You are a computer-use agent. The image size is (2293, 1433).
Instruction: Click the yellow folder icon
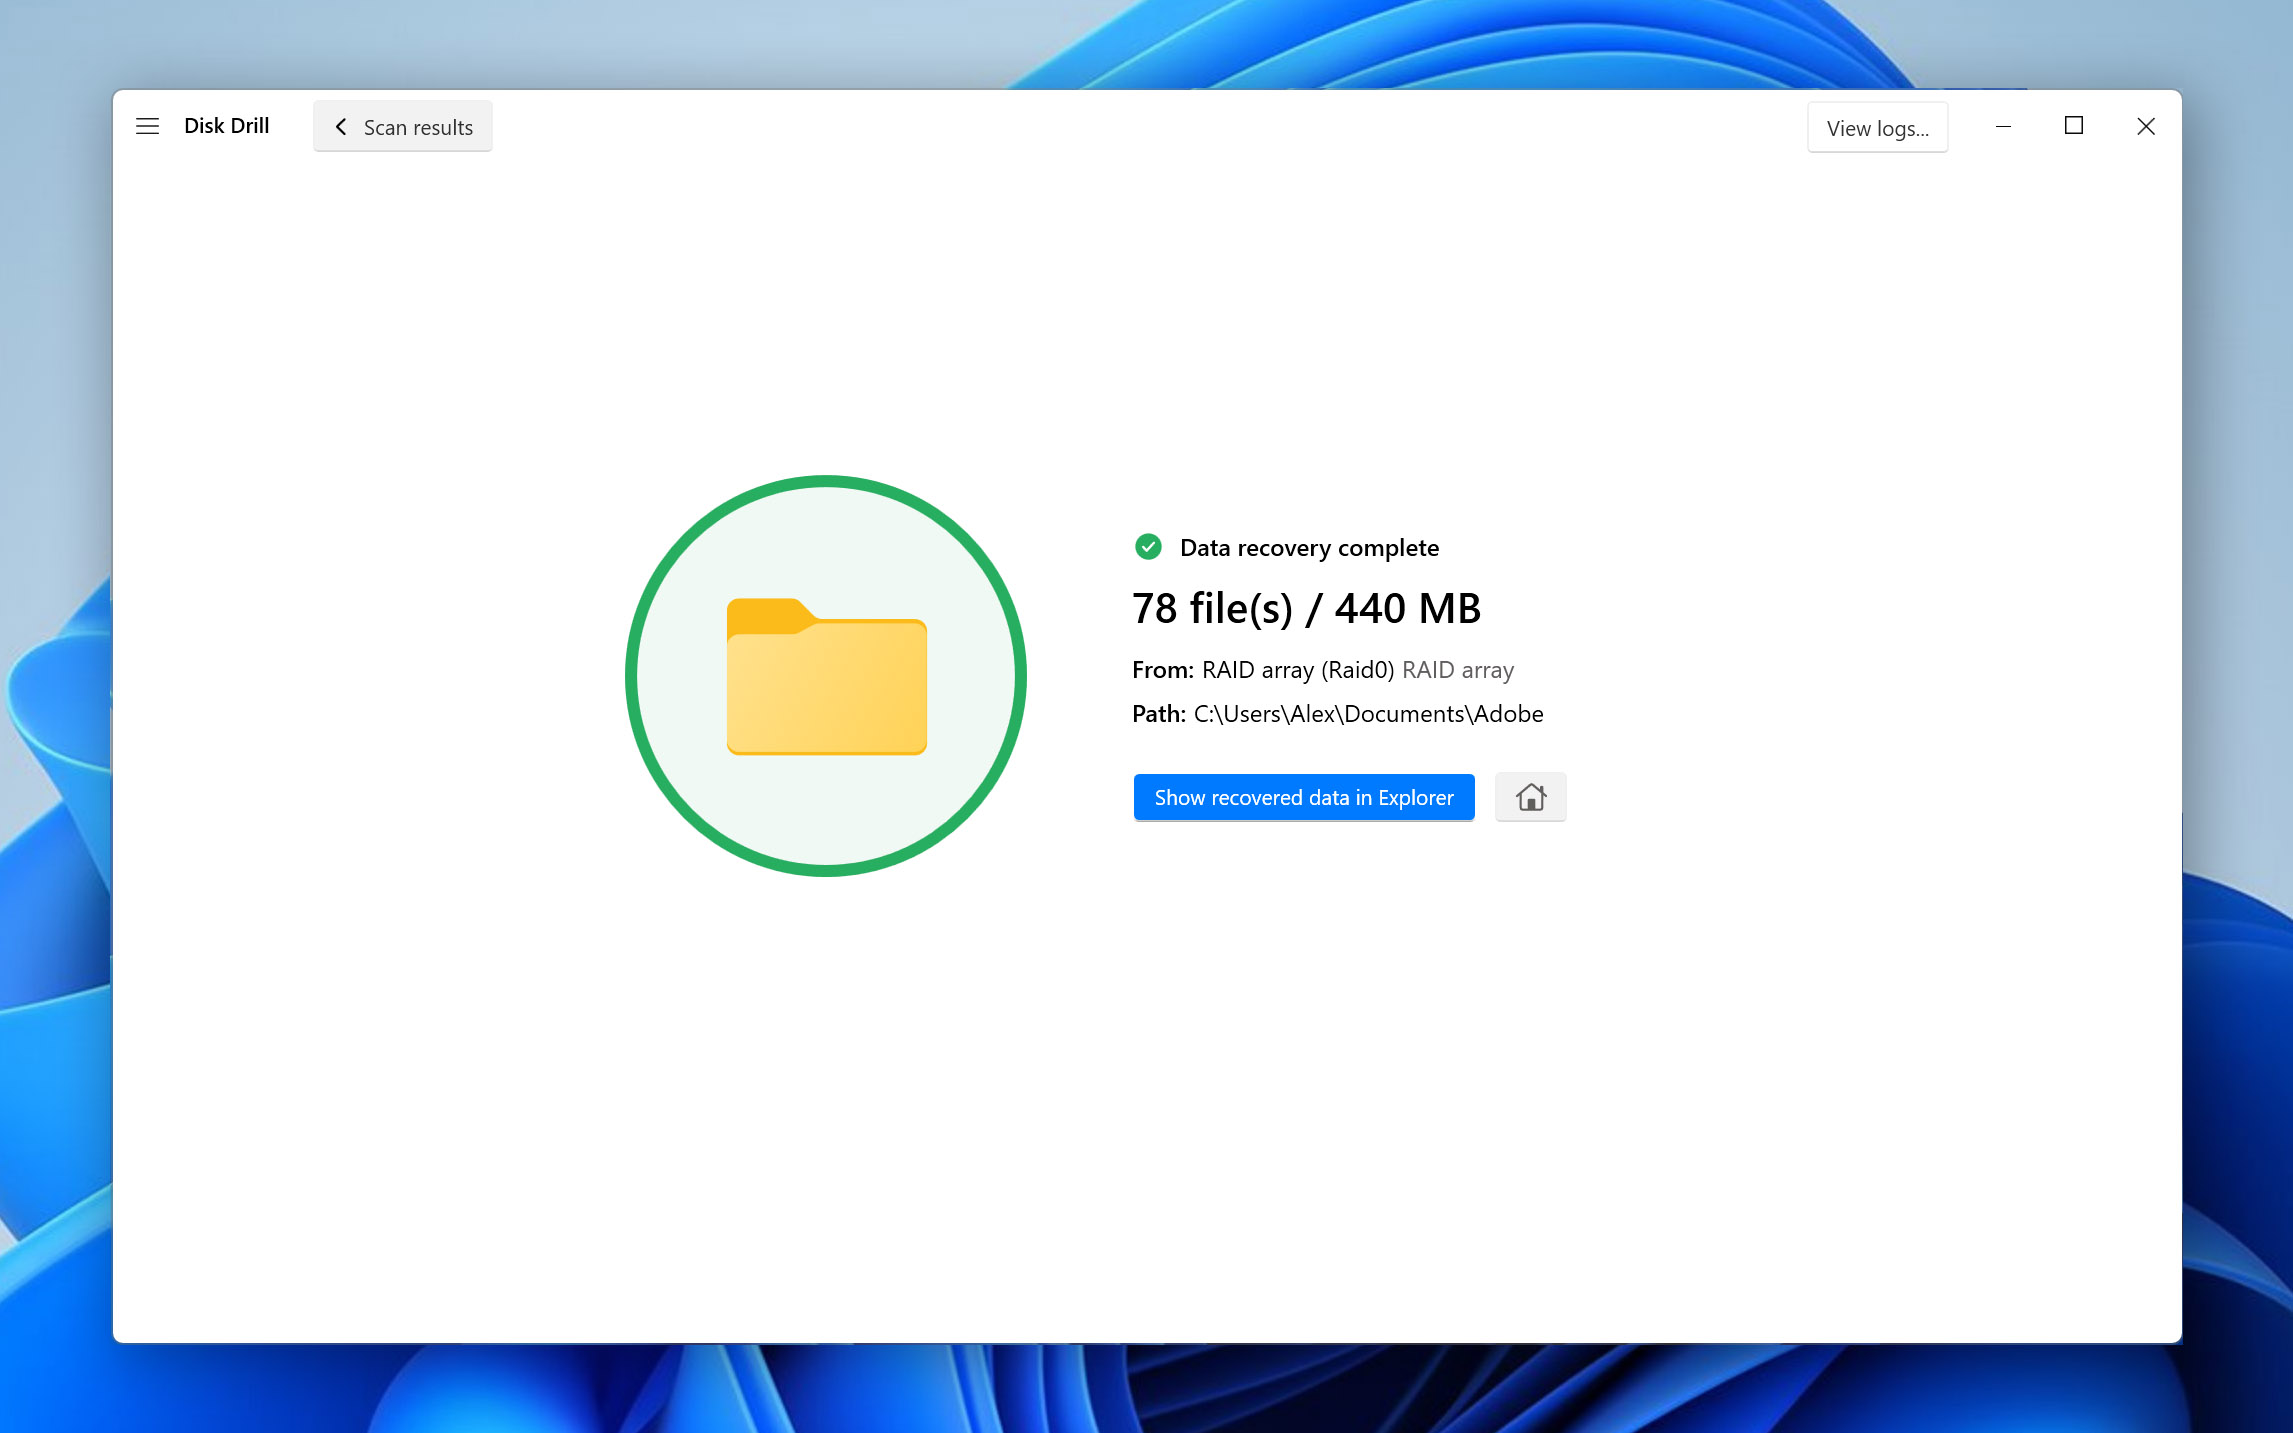tap(826, 677)
